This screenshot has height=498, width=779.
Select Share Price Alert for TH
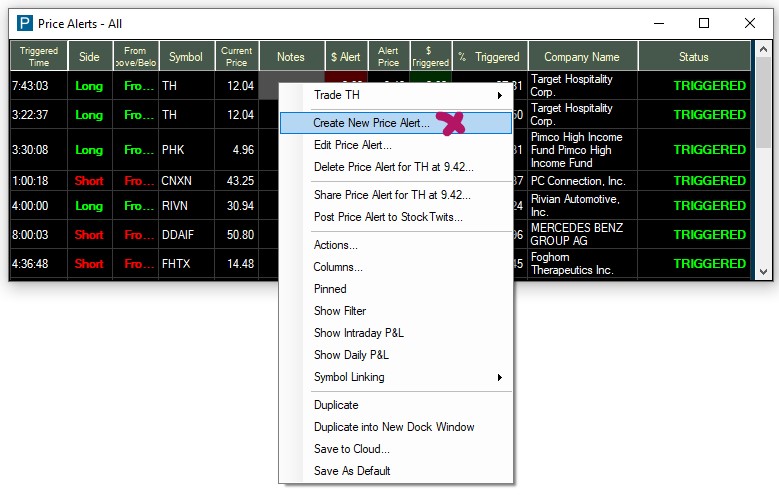(x=391, y=195)
